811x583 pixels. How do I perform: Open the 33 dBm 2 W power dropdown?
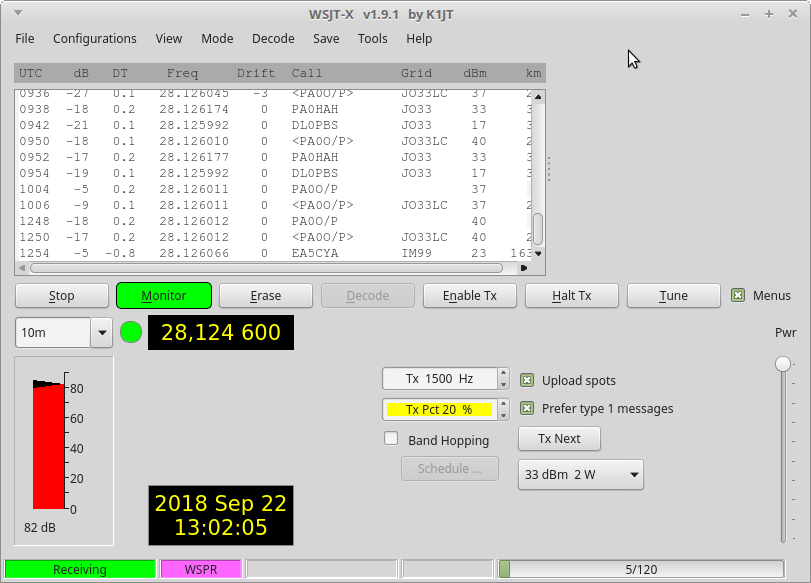pos(581,474)
